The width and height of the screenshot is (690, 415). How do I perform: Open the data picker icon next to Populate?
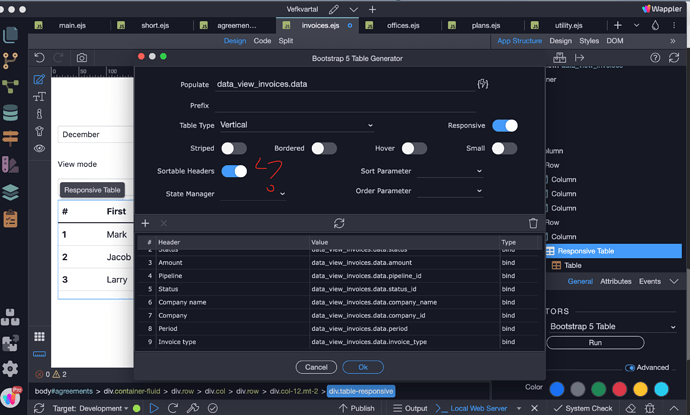pos(483,84)
